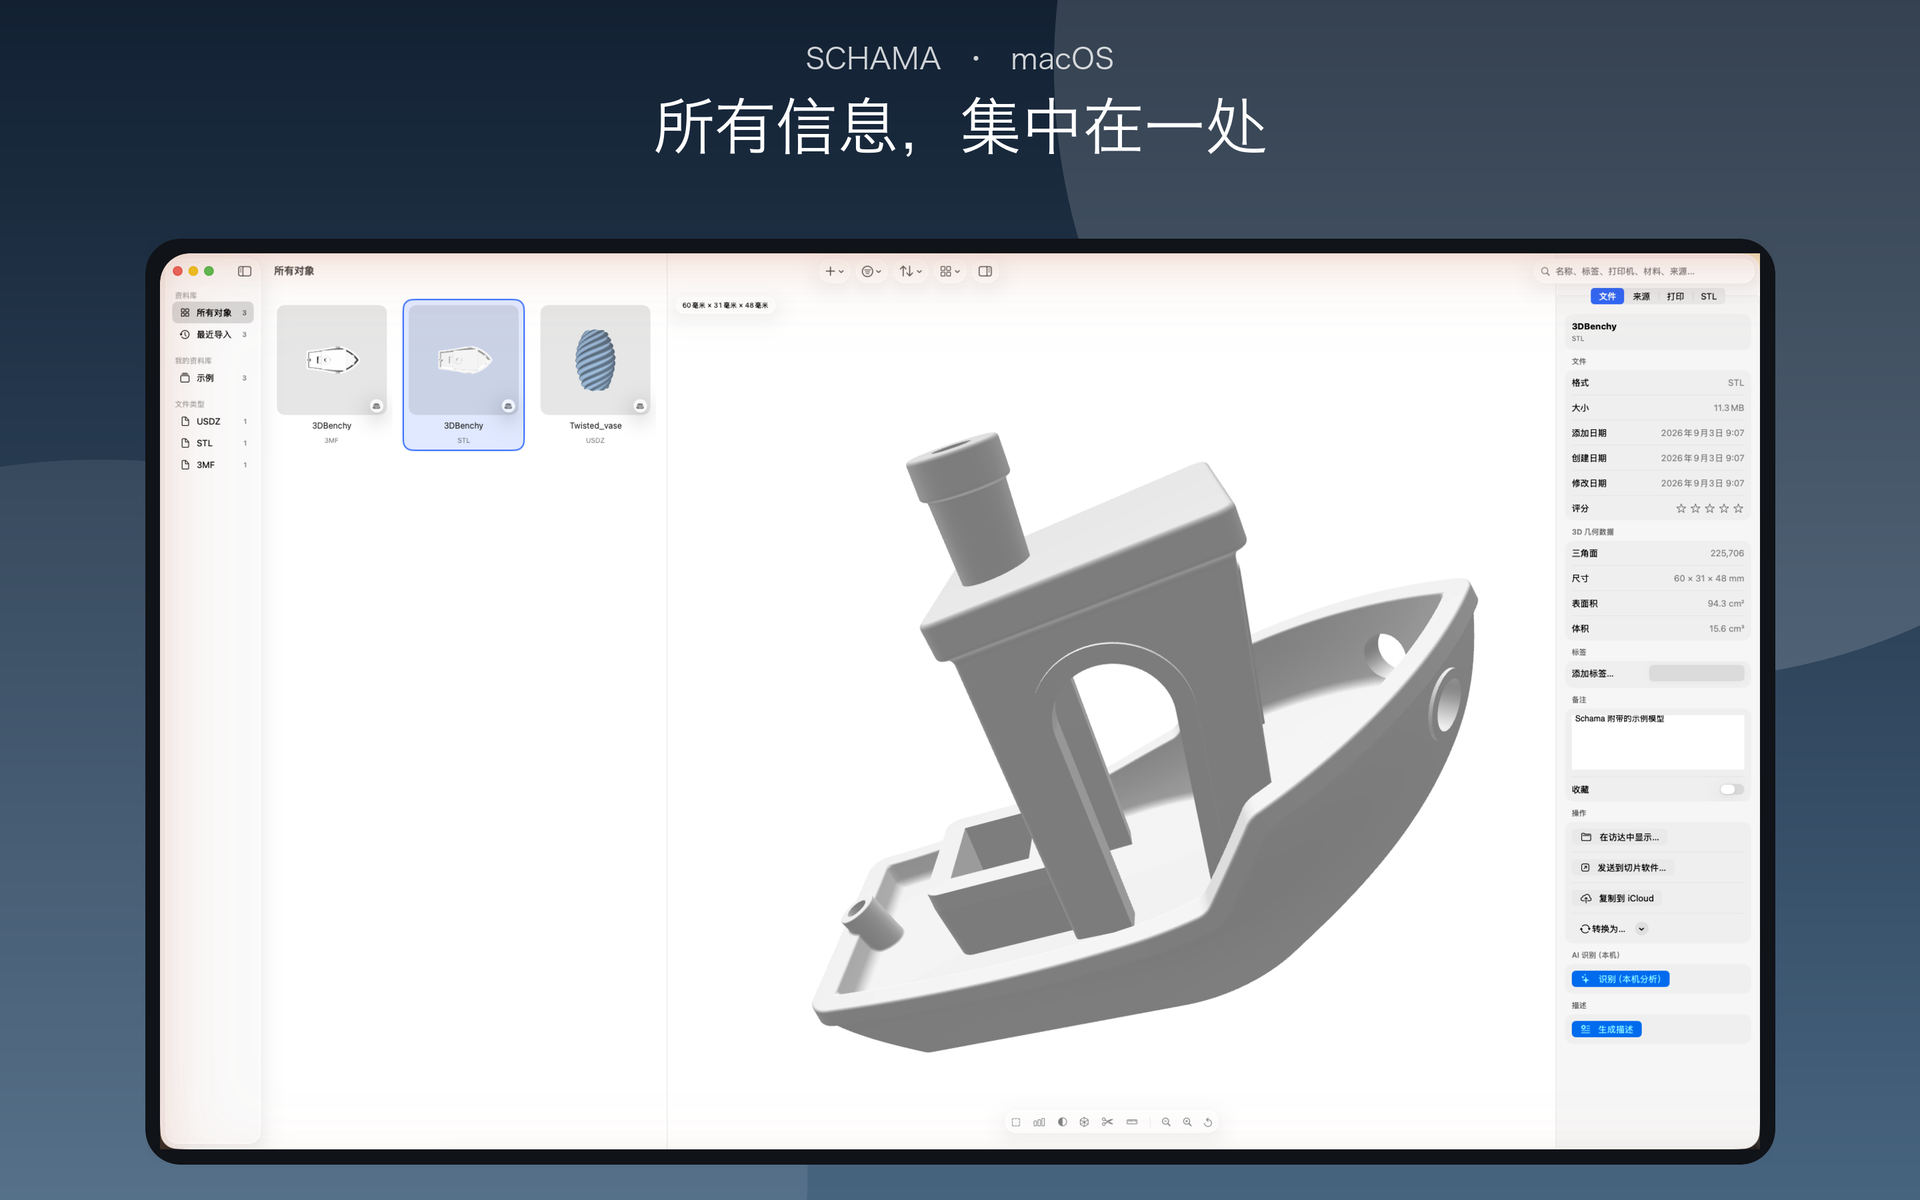Click the 生成描述 button
Image resolution: width=1920 pixels, height=1200 pixels.
pyautogui.click(x=1606, y=1029)
